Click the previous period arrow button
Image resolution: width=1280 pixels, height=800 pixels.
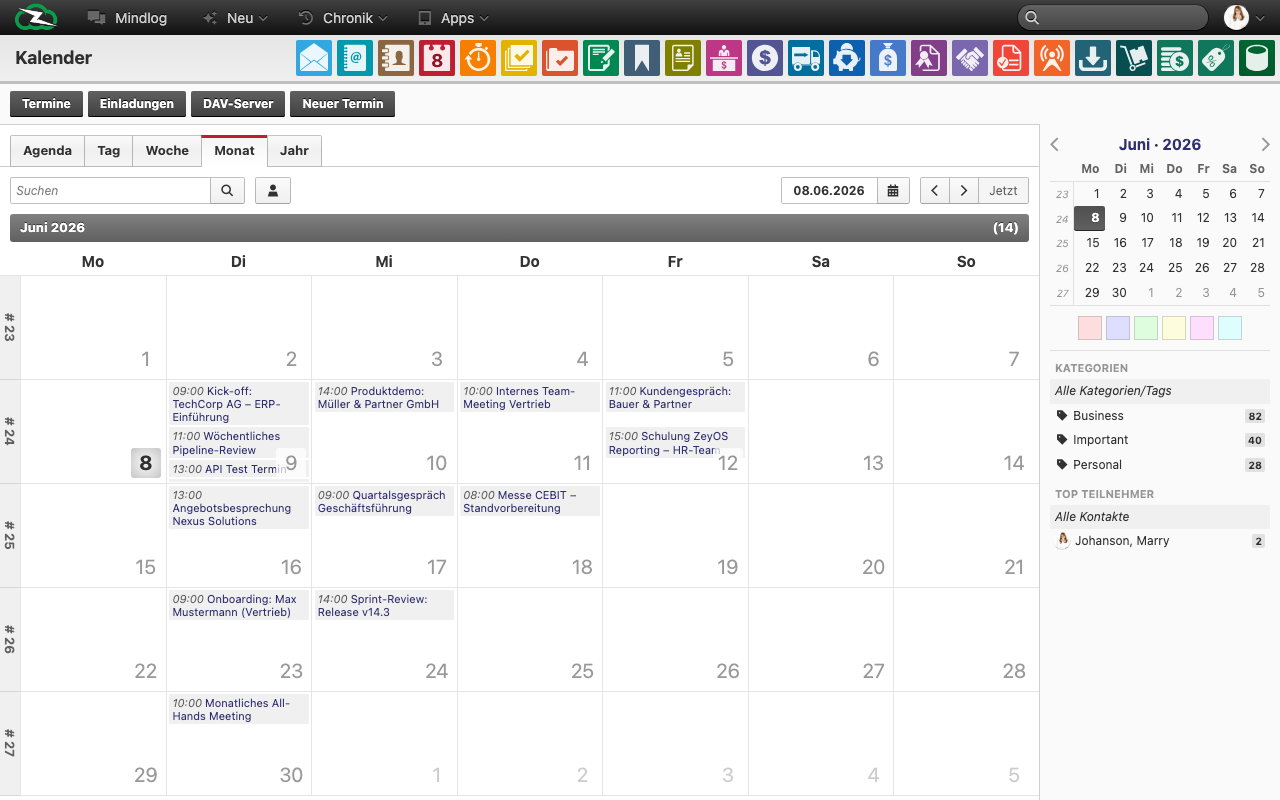934,190
